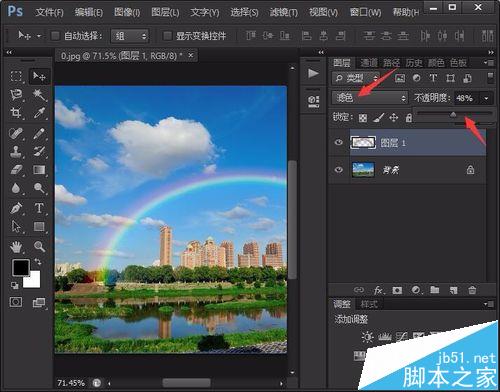The height and width of the screenshot is (392, 500).
Task: Open the Actions play panel icon
Action: coord(313,73)
